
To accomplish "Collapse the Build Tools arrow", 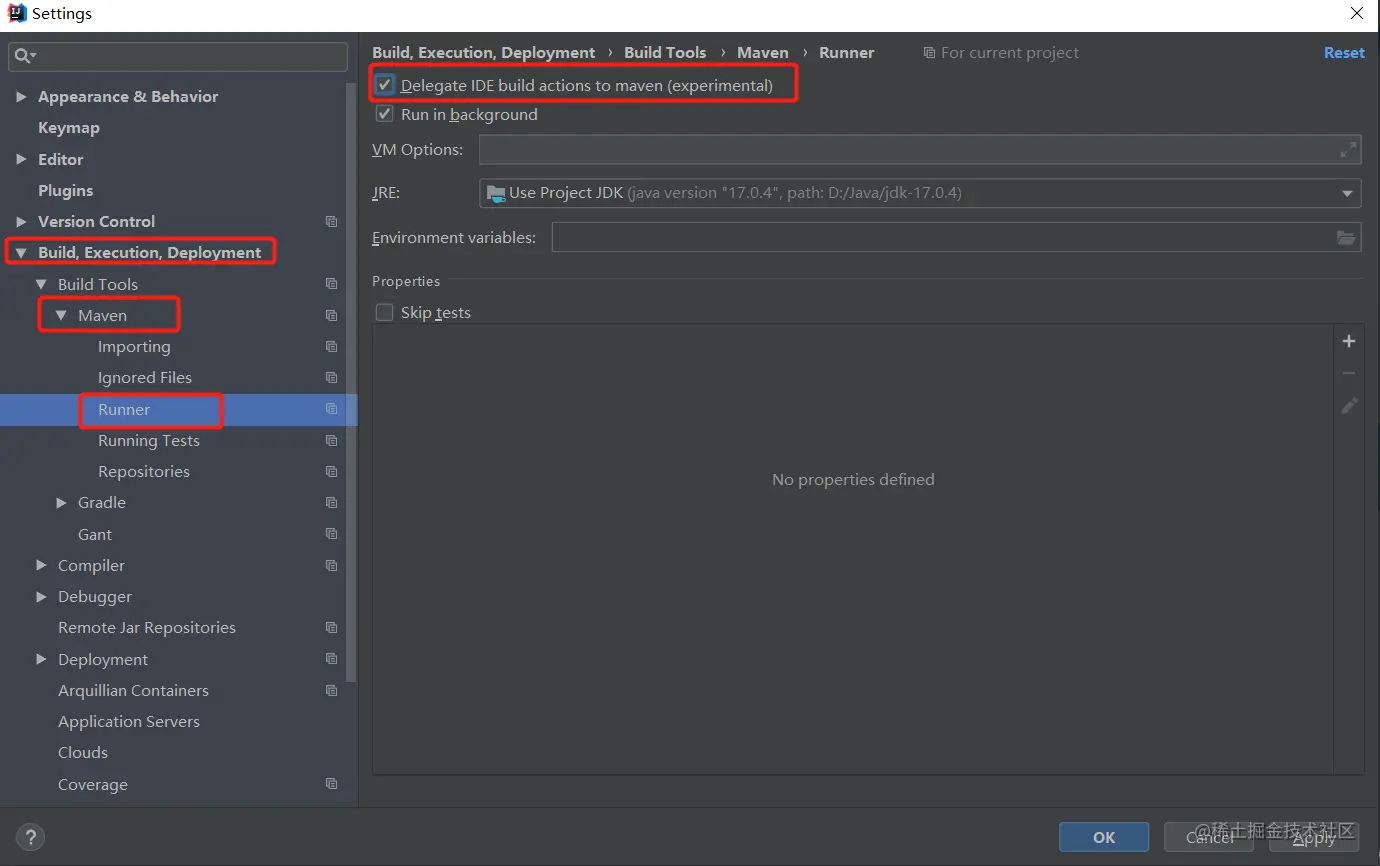I will (x=41, y=284).
